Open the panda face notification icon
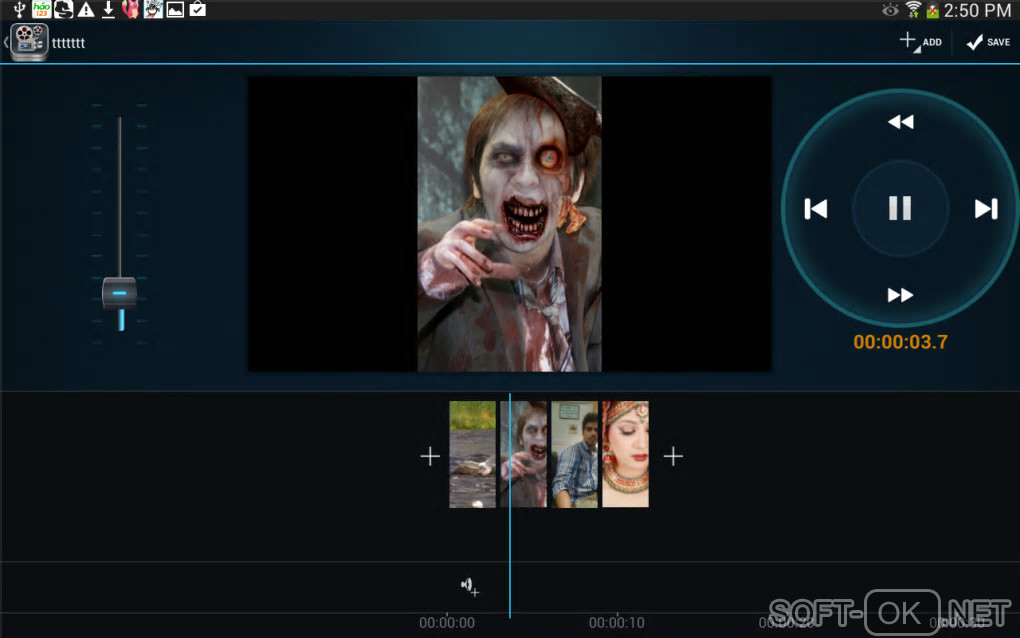 coord(154,9)
